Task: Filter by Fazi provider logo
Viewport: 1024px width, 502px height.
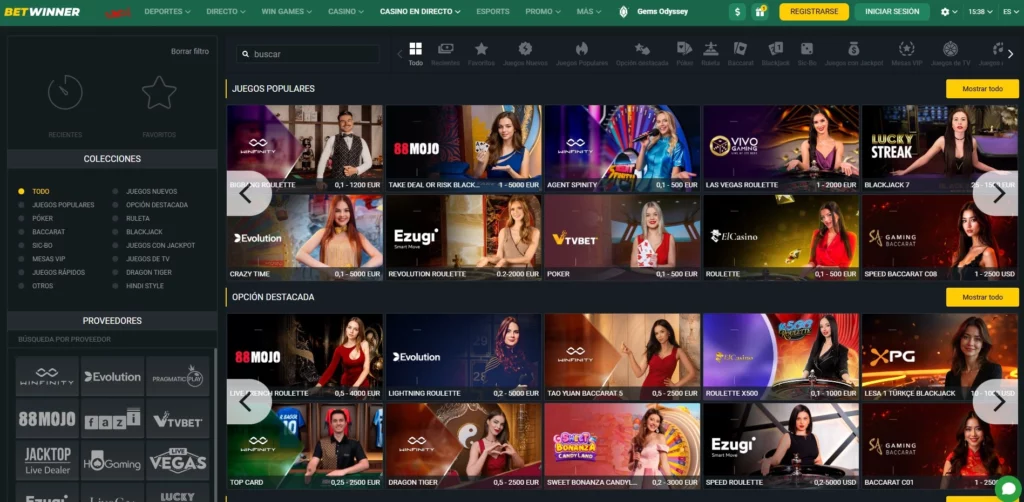Action: 112,418
